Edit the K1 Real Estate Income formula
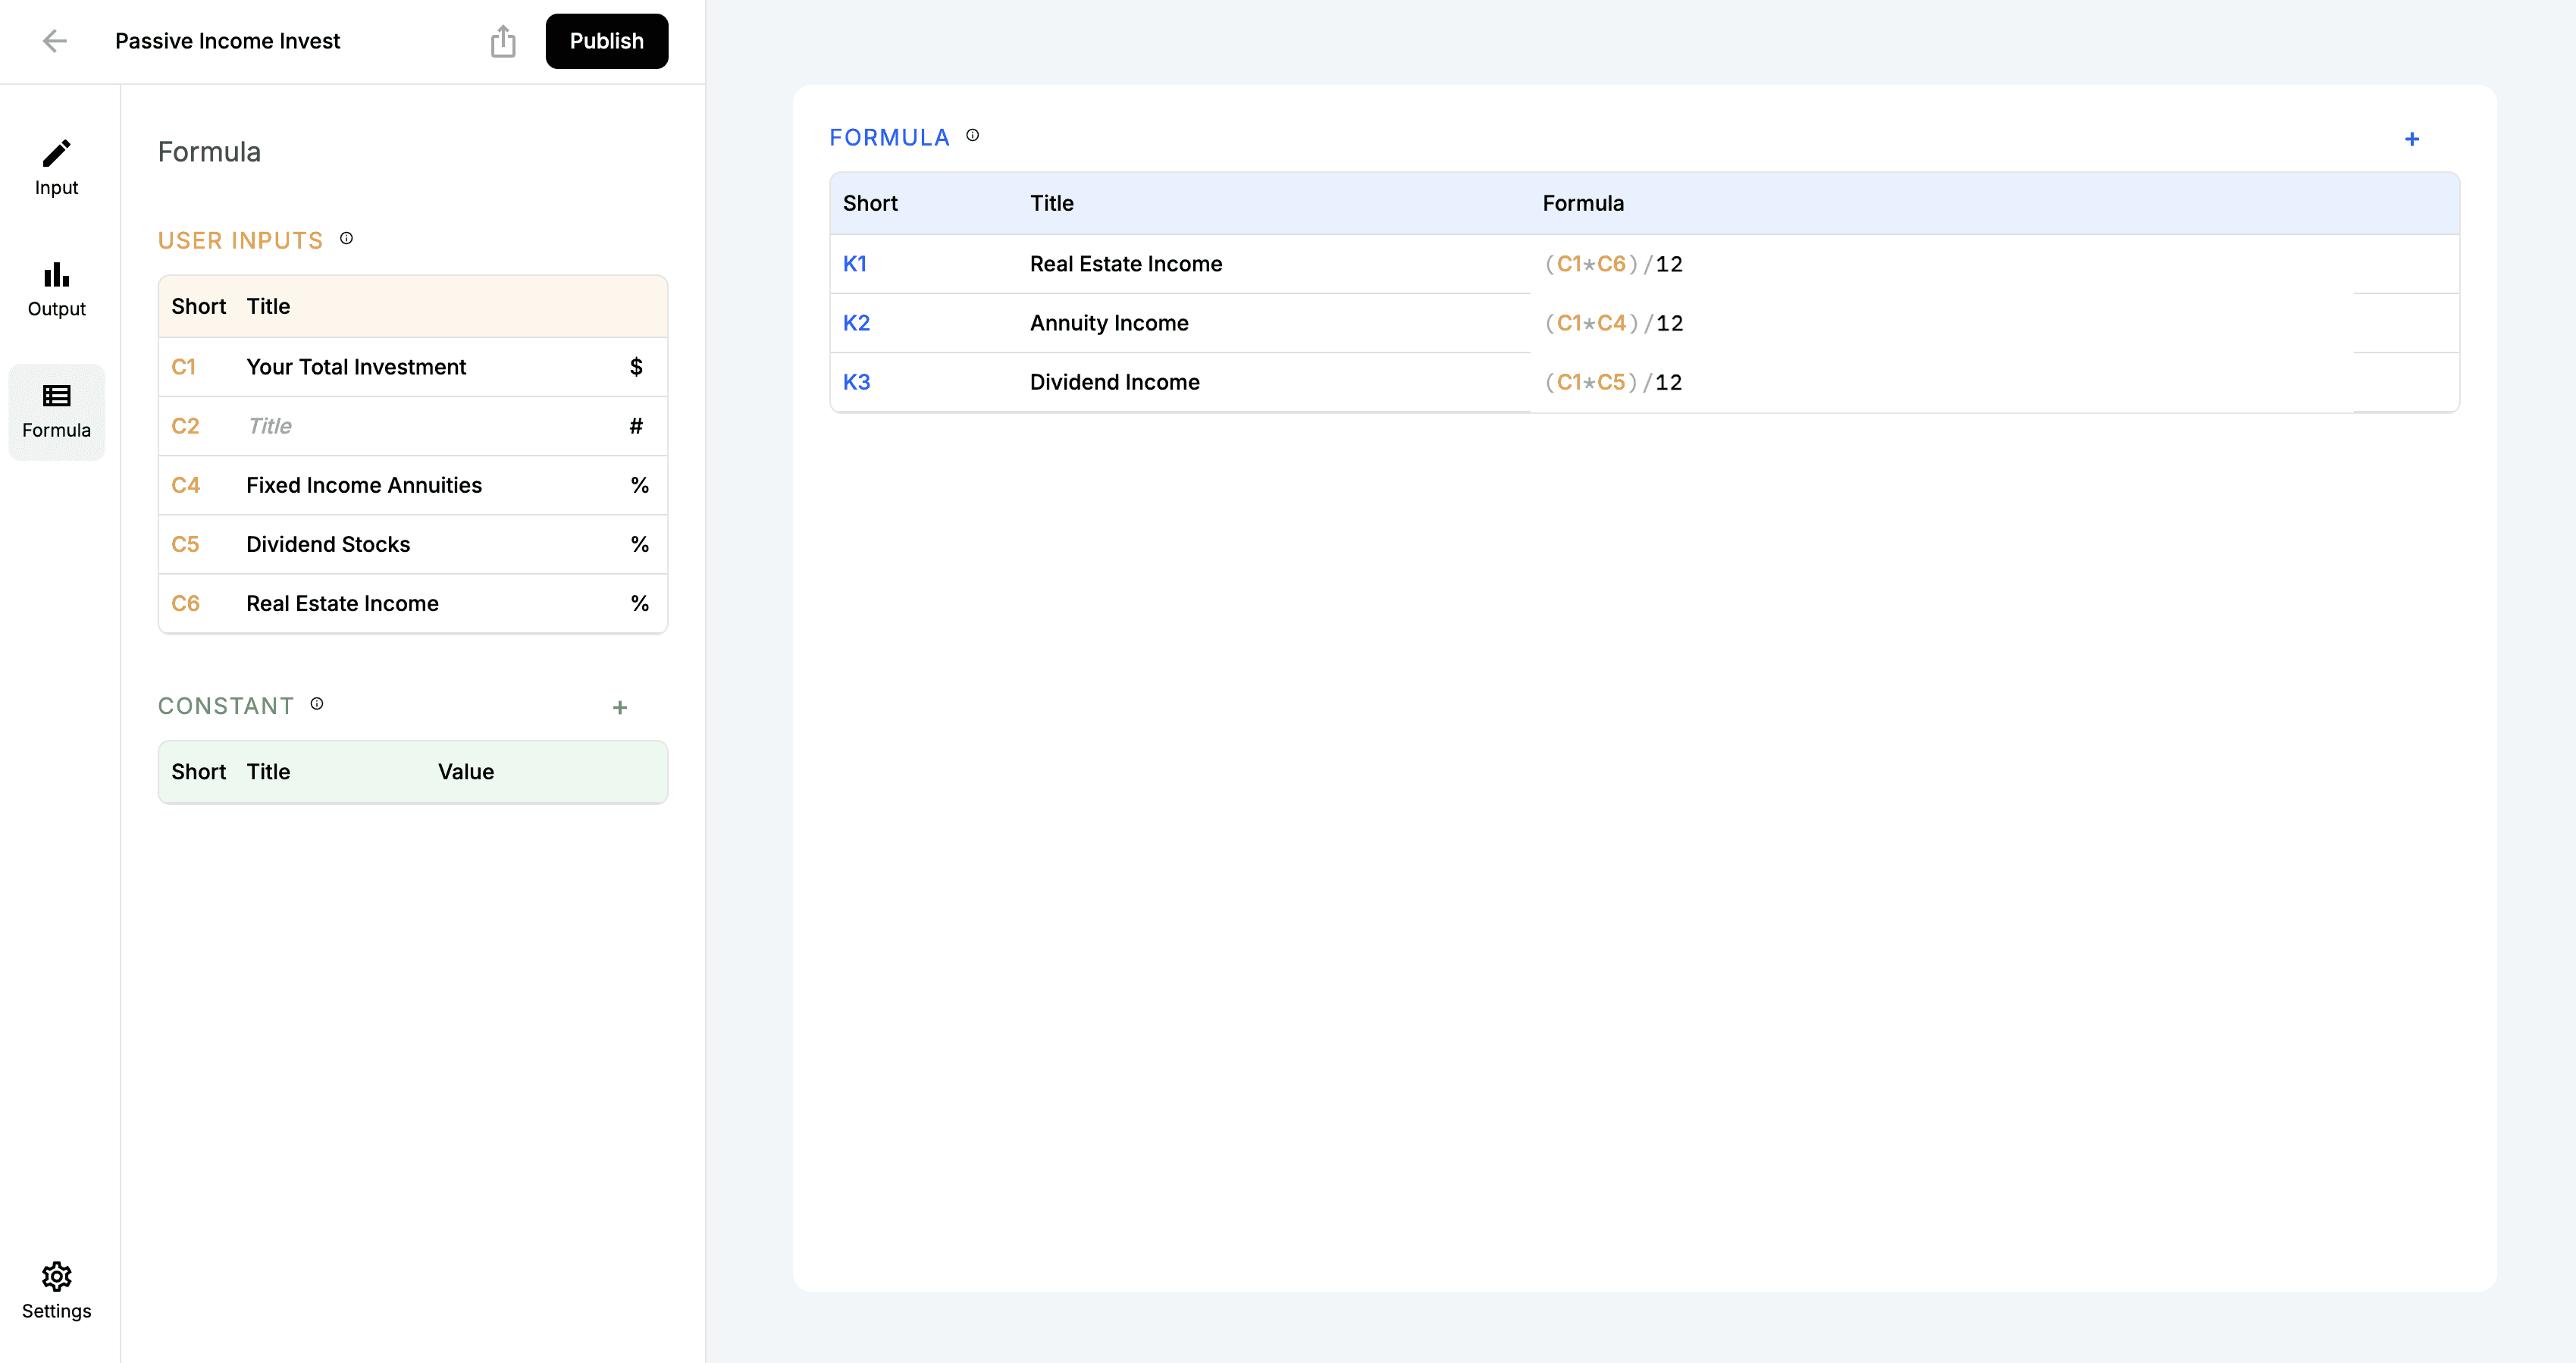 pyautogui.click(x=1940, y=264)
